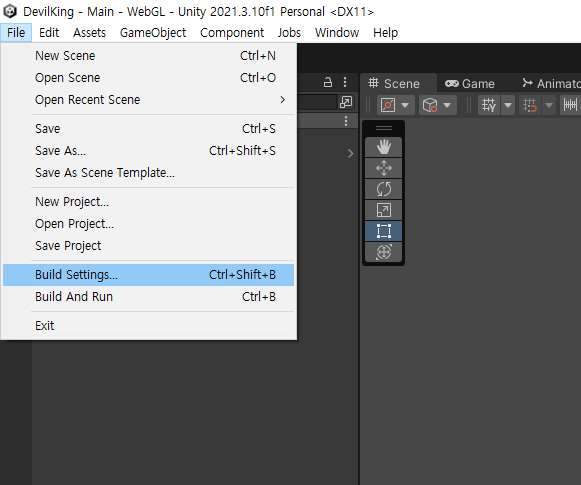This screenshot has height=485, width=581.
Task: Switch to the Animator tab
Action: coord(551,83)
